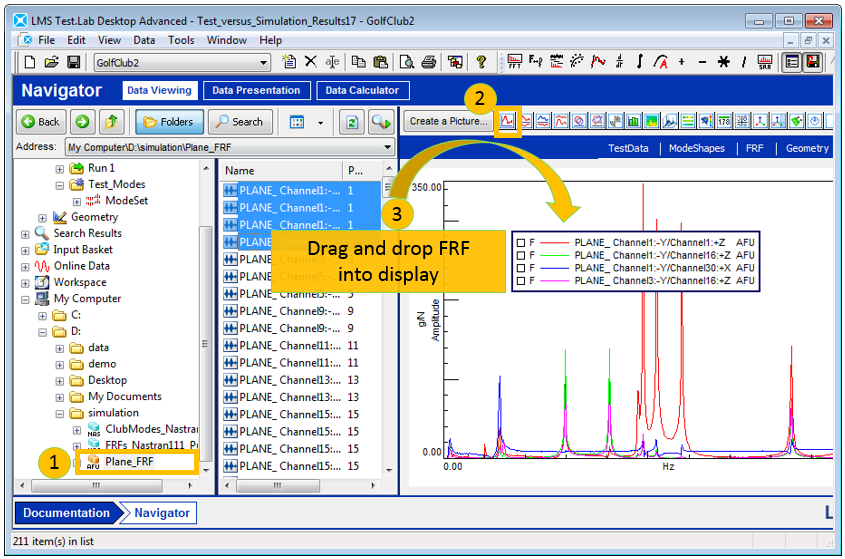Open the GolfClub2 project dropdown
The width and height of the screenshot is (845, 559).
click(x=264, y=63)
